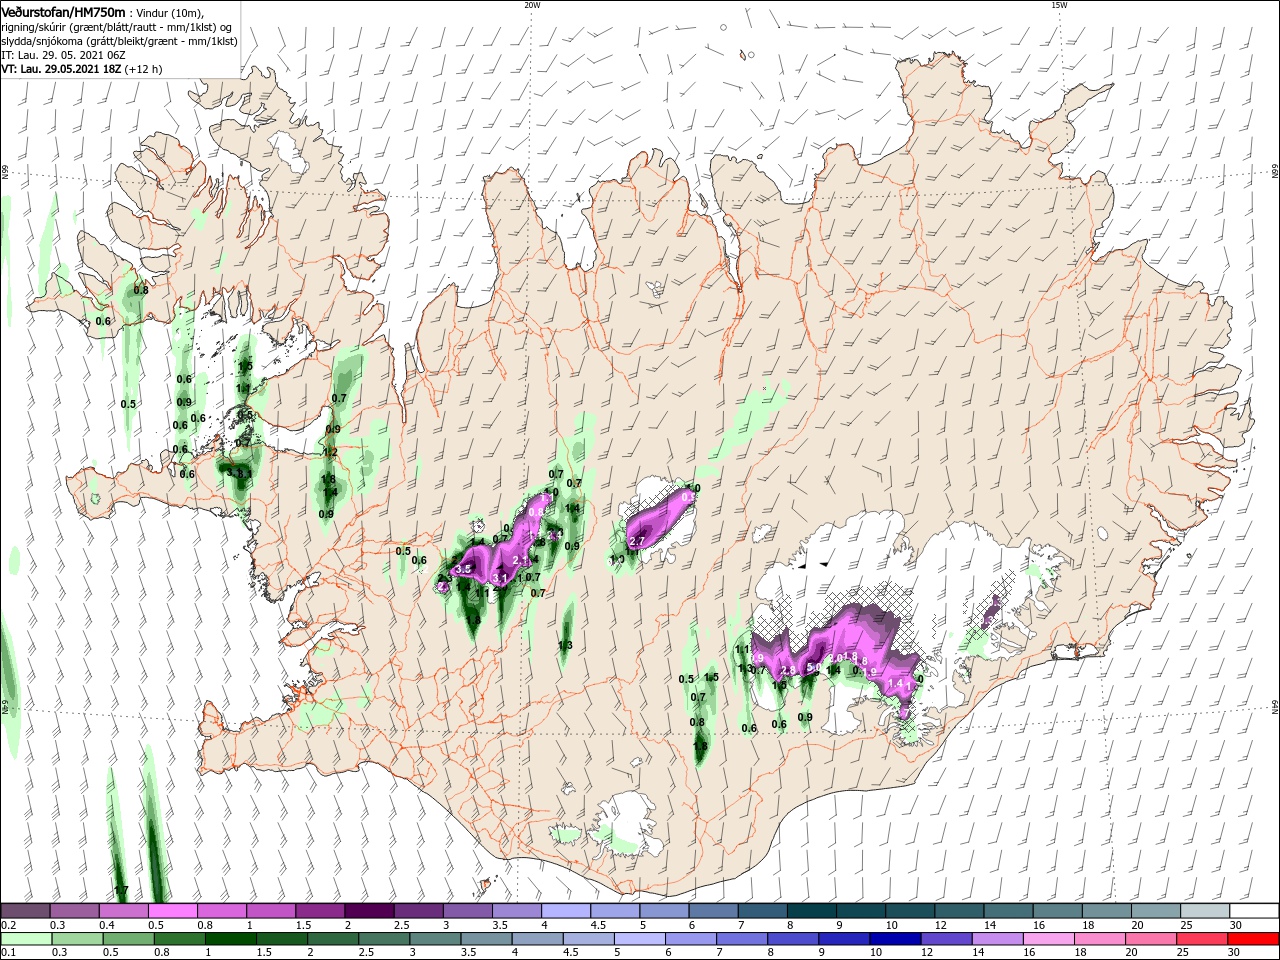Select the 'VT: Lau. 29.05.2021 18Z (+12 h)' line
Image resolution: width=1280 pixels, height=960 pixels.
coord(82,69)
